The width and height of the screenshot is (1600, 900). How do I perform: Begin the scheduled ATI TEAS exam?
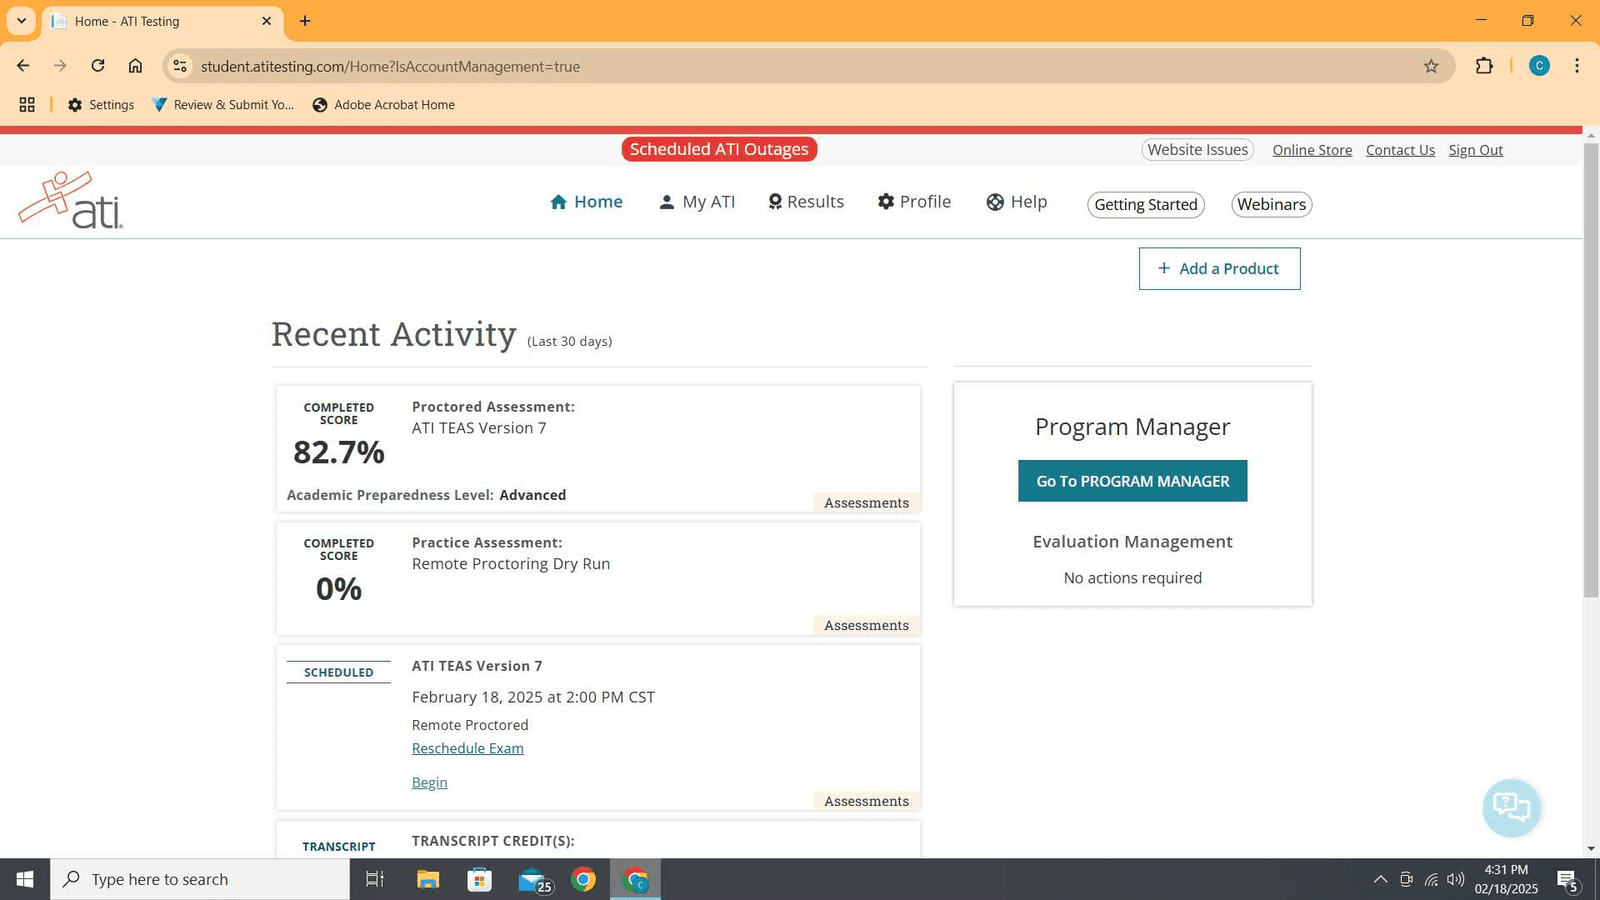tap(429, 783)
